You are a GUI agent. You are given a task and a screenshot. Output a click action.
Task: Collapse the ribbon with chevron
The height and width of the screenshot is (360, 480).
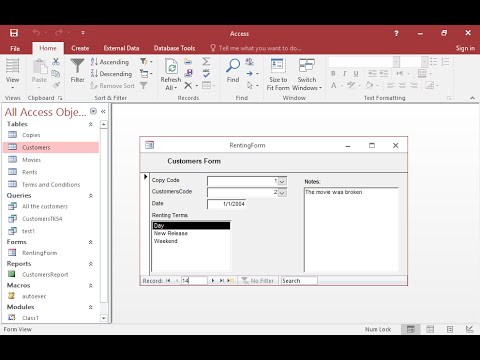pyautogui.click(x=472, y=98)
